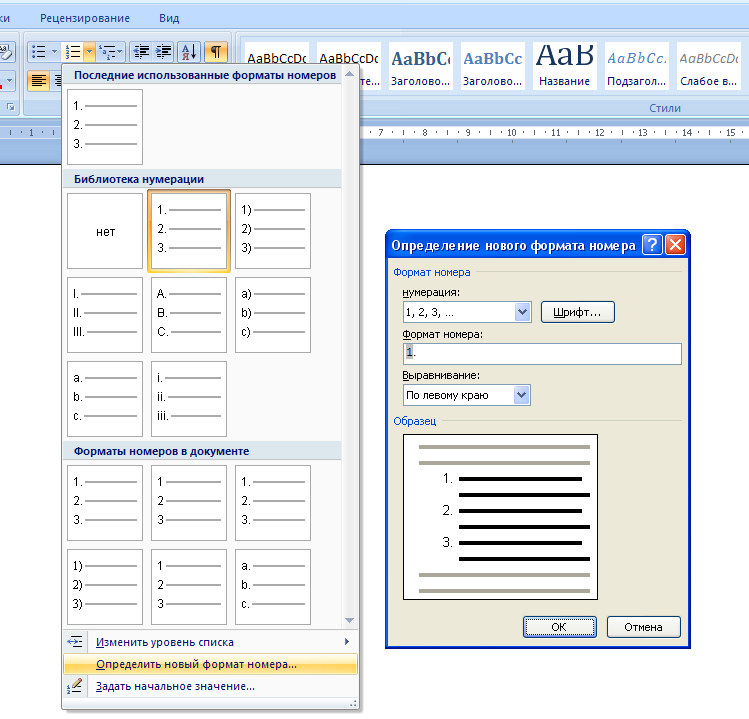This screenshot has height=719, width=749.
Task: Open the Вид ribbon tab
Action: pyautogui.click(x=169, y=18)
